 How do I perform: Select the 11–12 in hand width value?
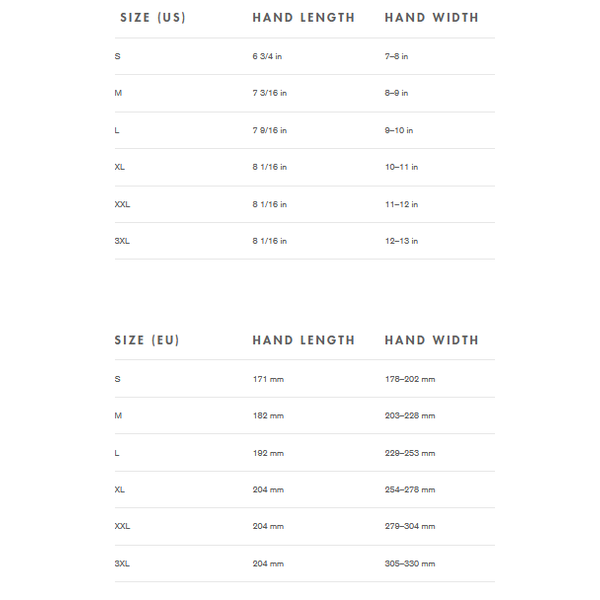click(401, 204)
